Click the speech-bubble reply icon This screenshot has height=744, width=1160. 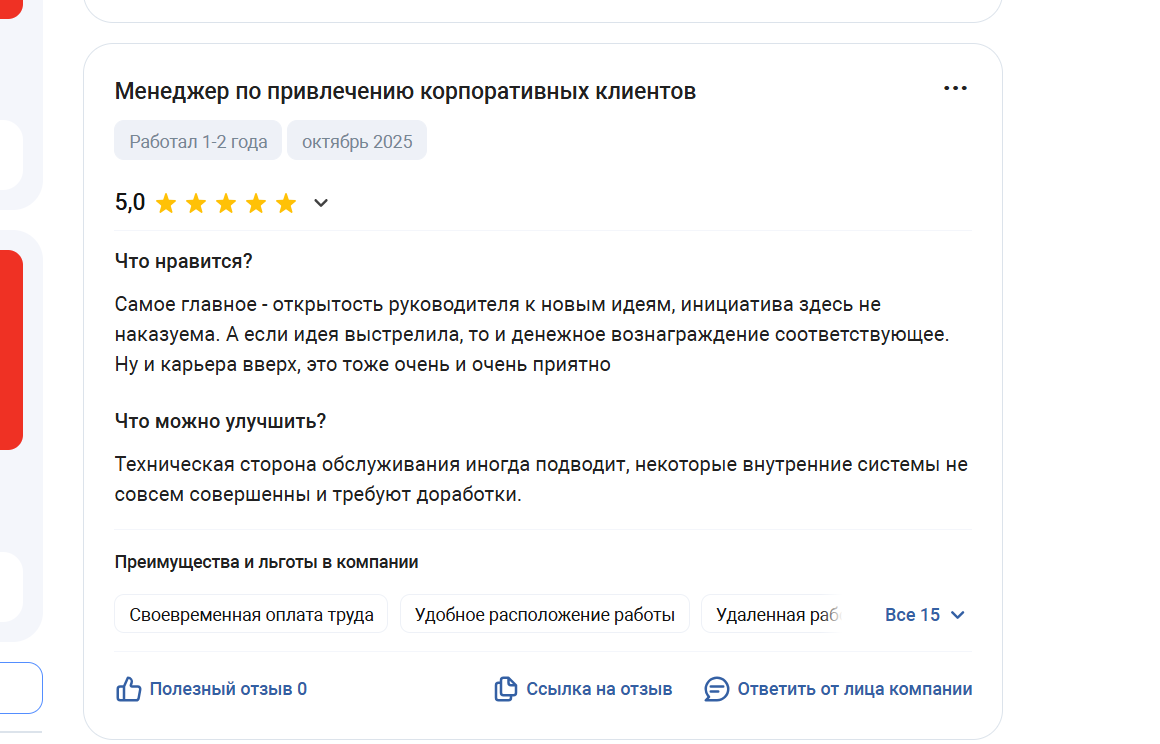[717, 689]
